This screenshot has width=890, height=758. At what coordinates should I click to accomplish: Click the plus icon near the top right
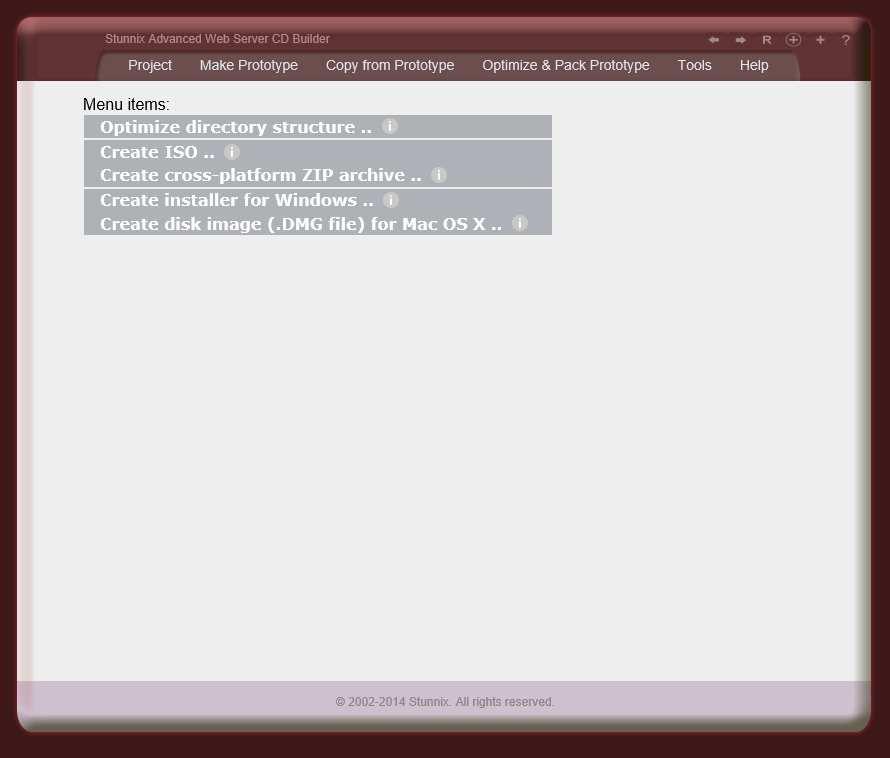[820, 40]
